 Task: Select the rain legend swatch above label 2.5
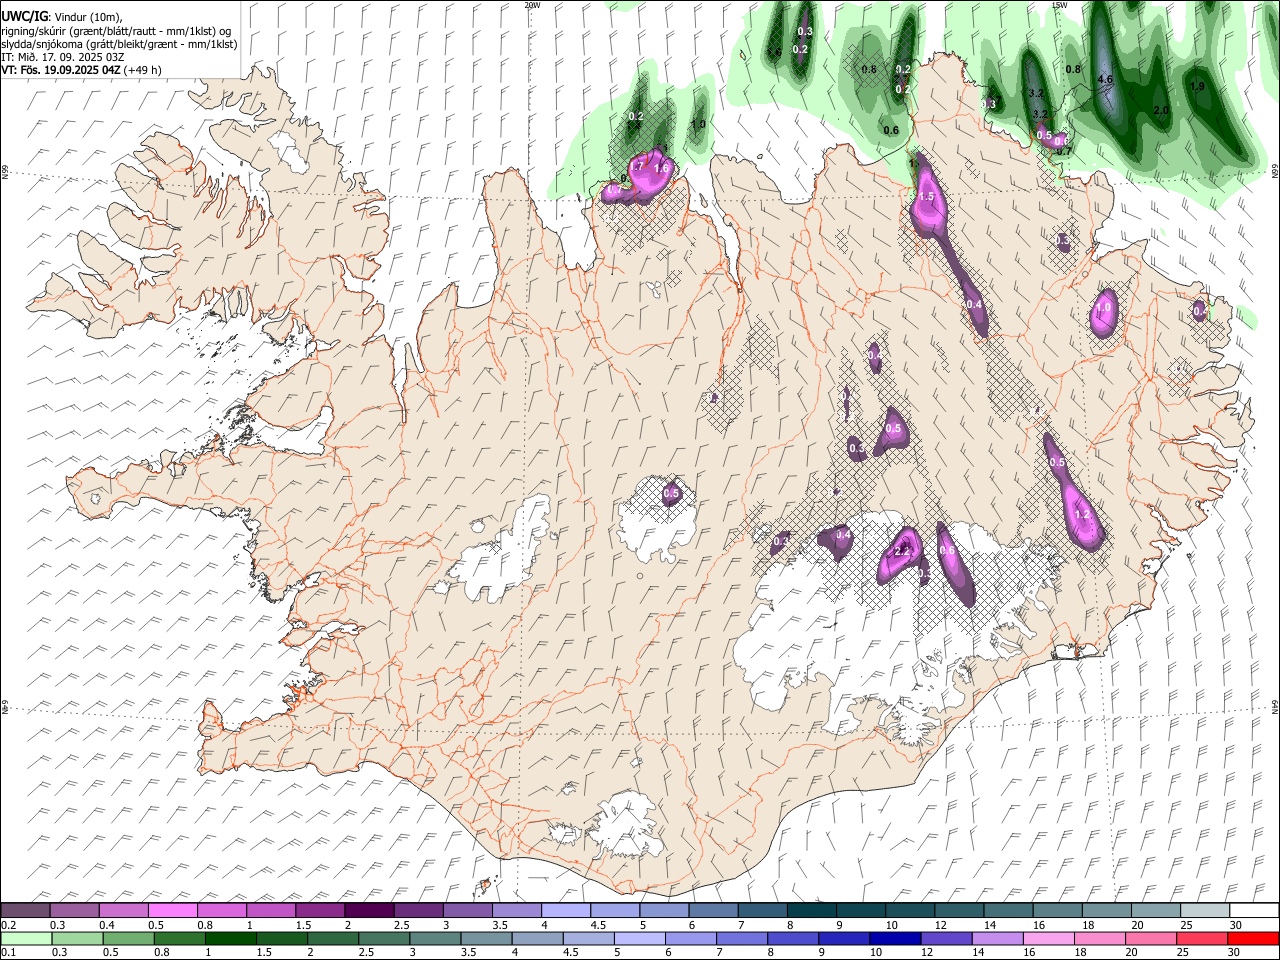pos(383,938)
